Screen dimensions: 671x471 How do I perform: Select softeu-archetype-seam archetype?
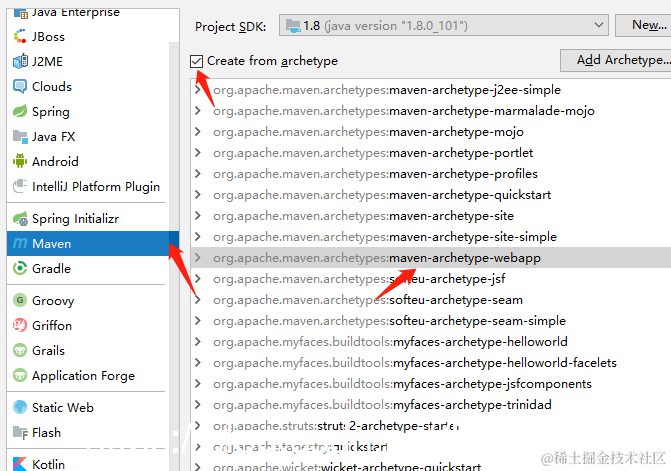pos(456,300)
